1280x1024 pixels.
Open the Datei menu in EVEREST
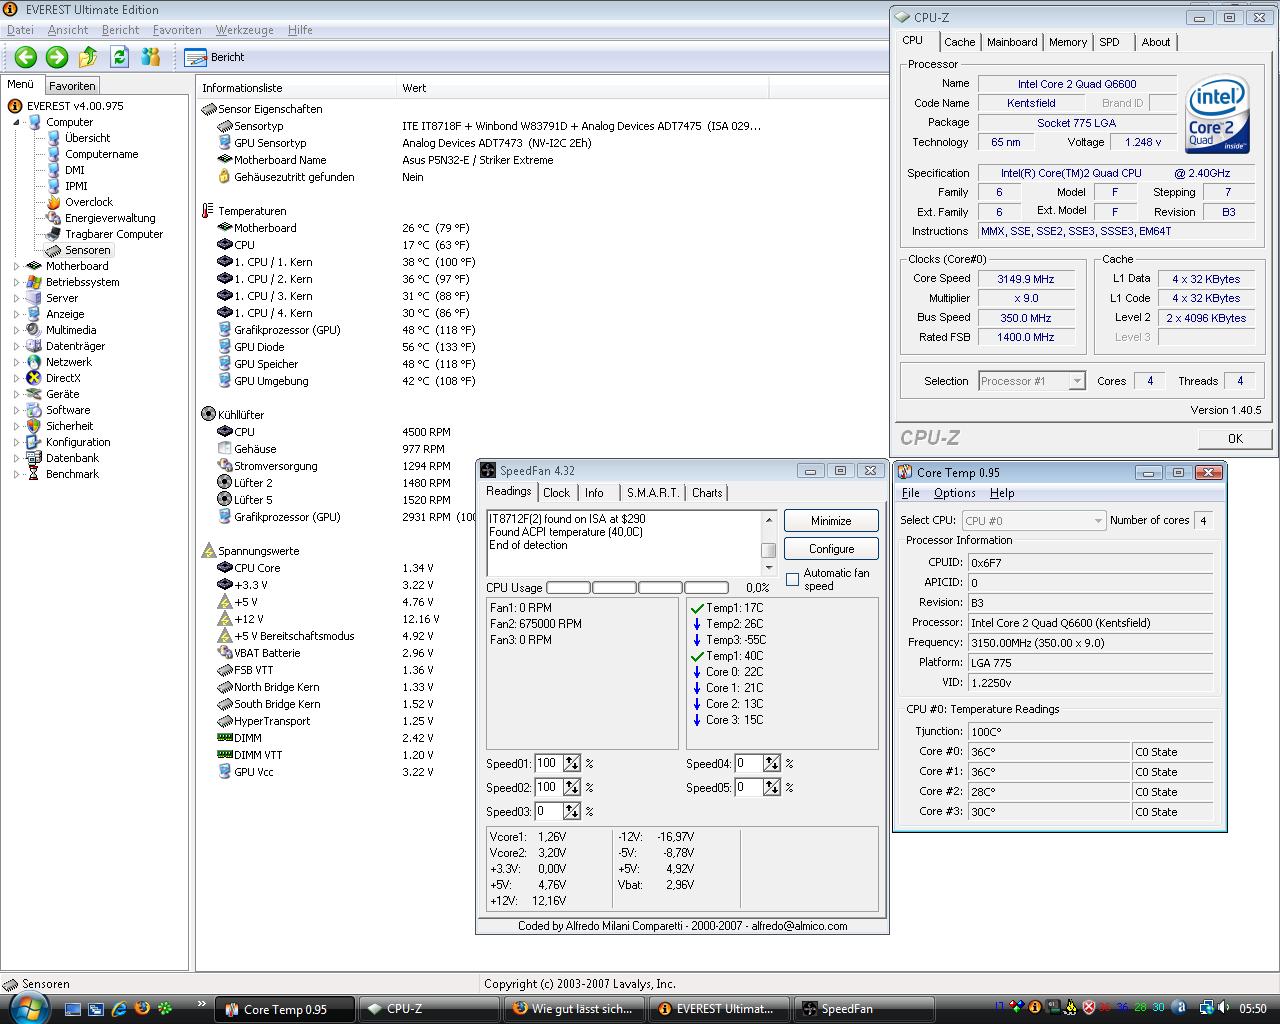tap(20, 30)
